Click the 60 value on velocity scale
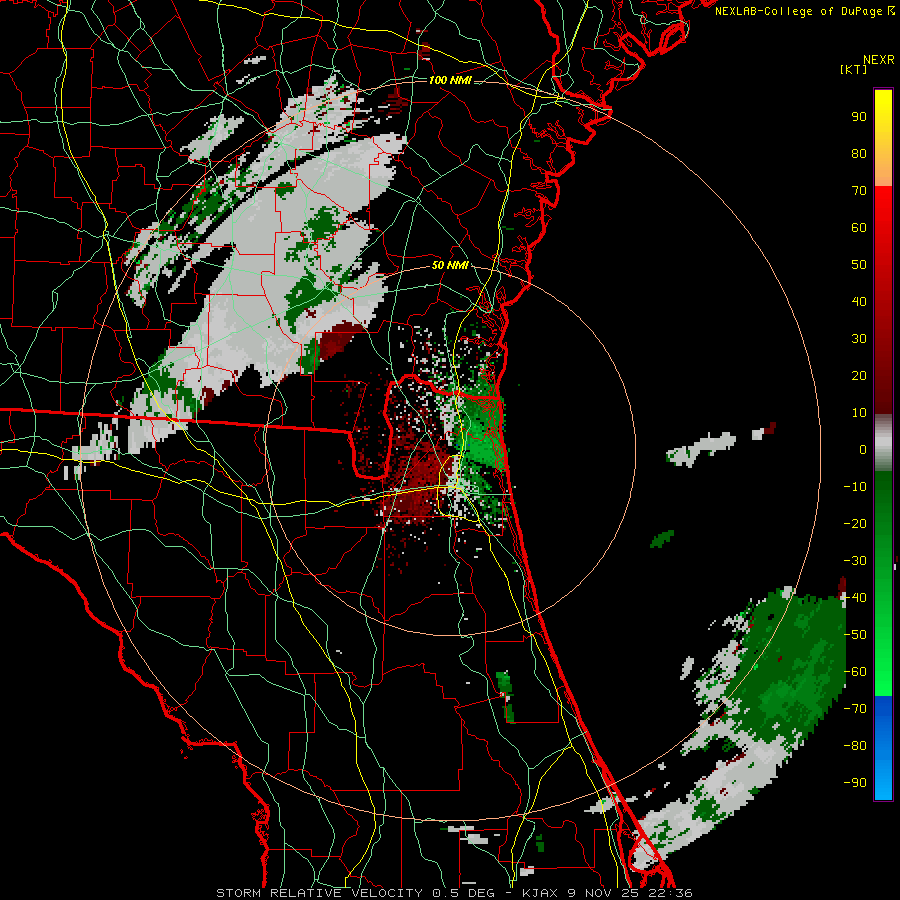Image resolution: width=900 pixels, height=900 pixels. click(x=859, y=227)
